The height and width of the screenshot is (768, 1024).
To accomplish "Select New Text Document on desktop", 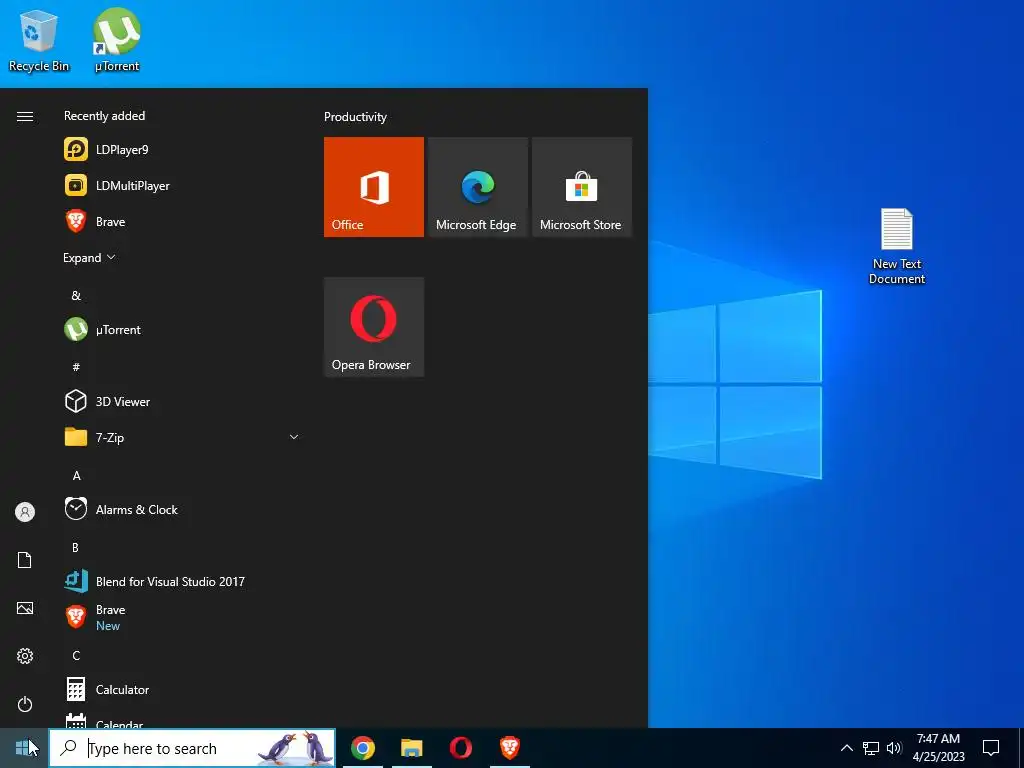I will click(896, 246).
